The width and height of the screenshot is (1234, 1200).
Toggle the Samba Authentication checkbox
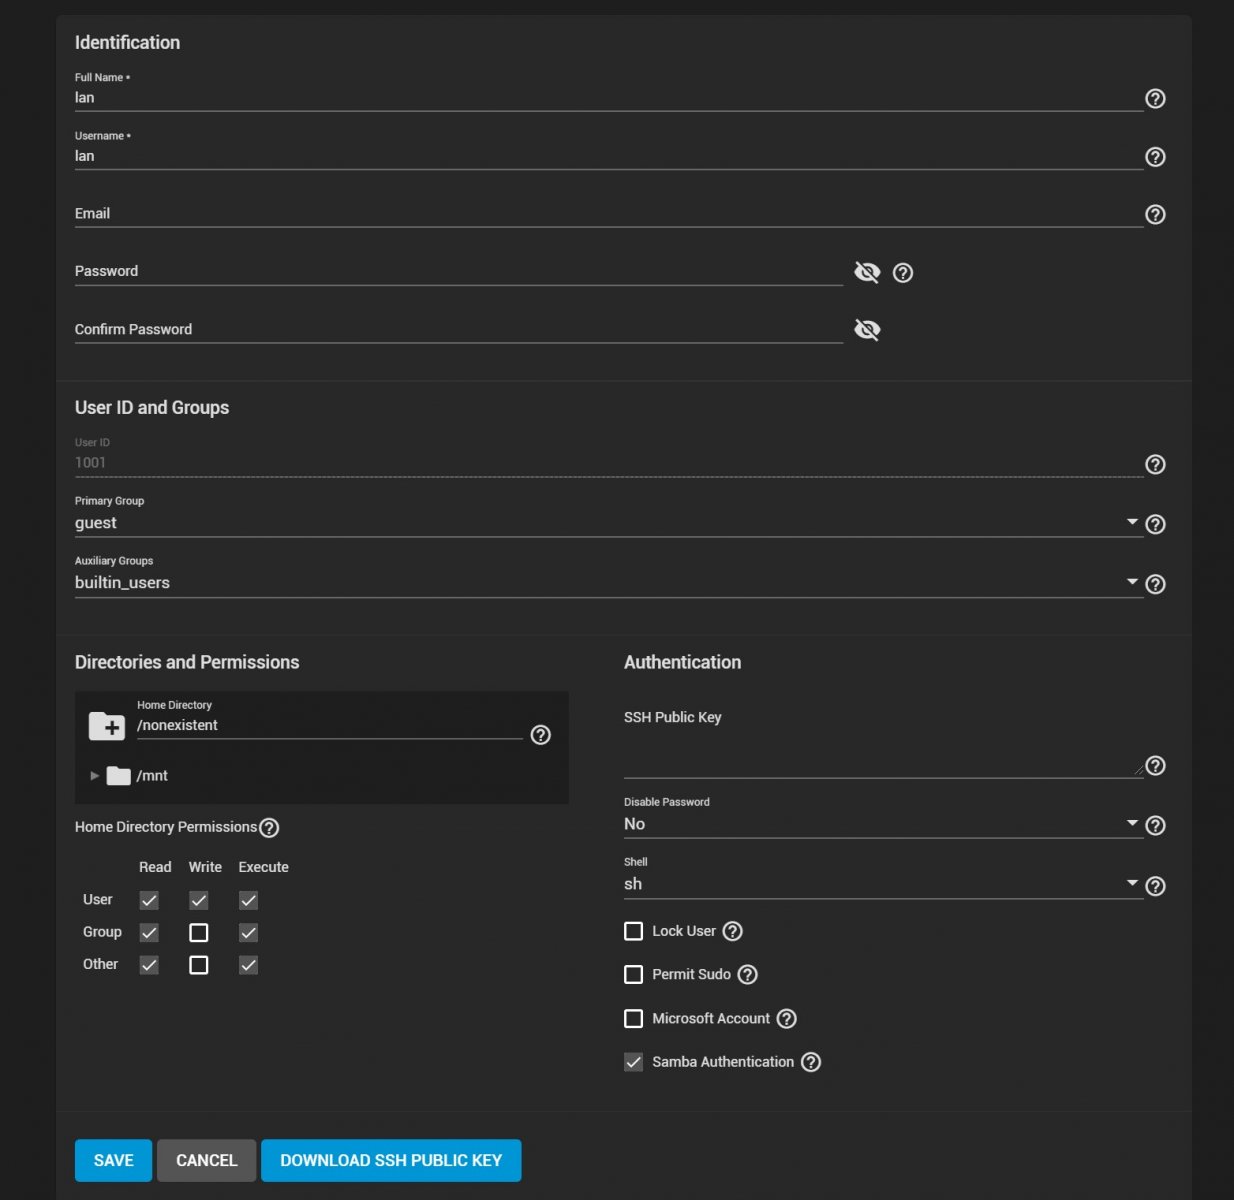(633, 1062)
